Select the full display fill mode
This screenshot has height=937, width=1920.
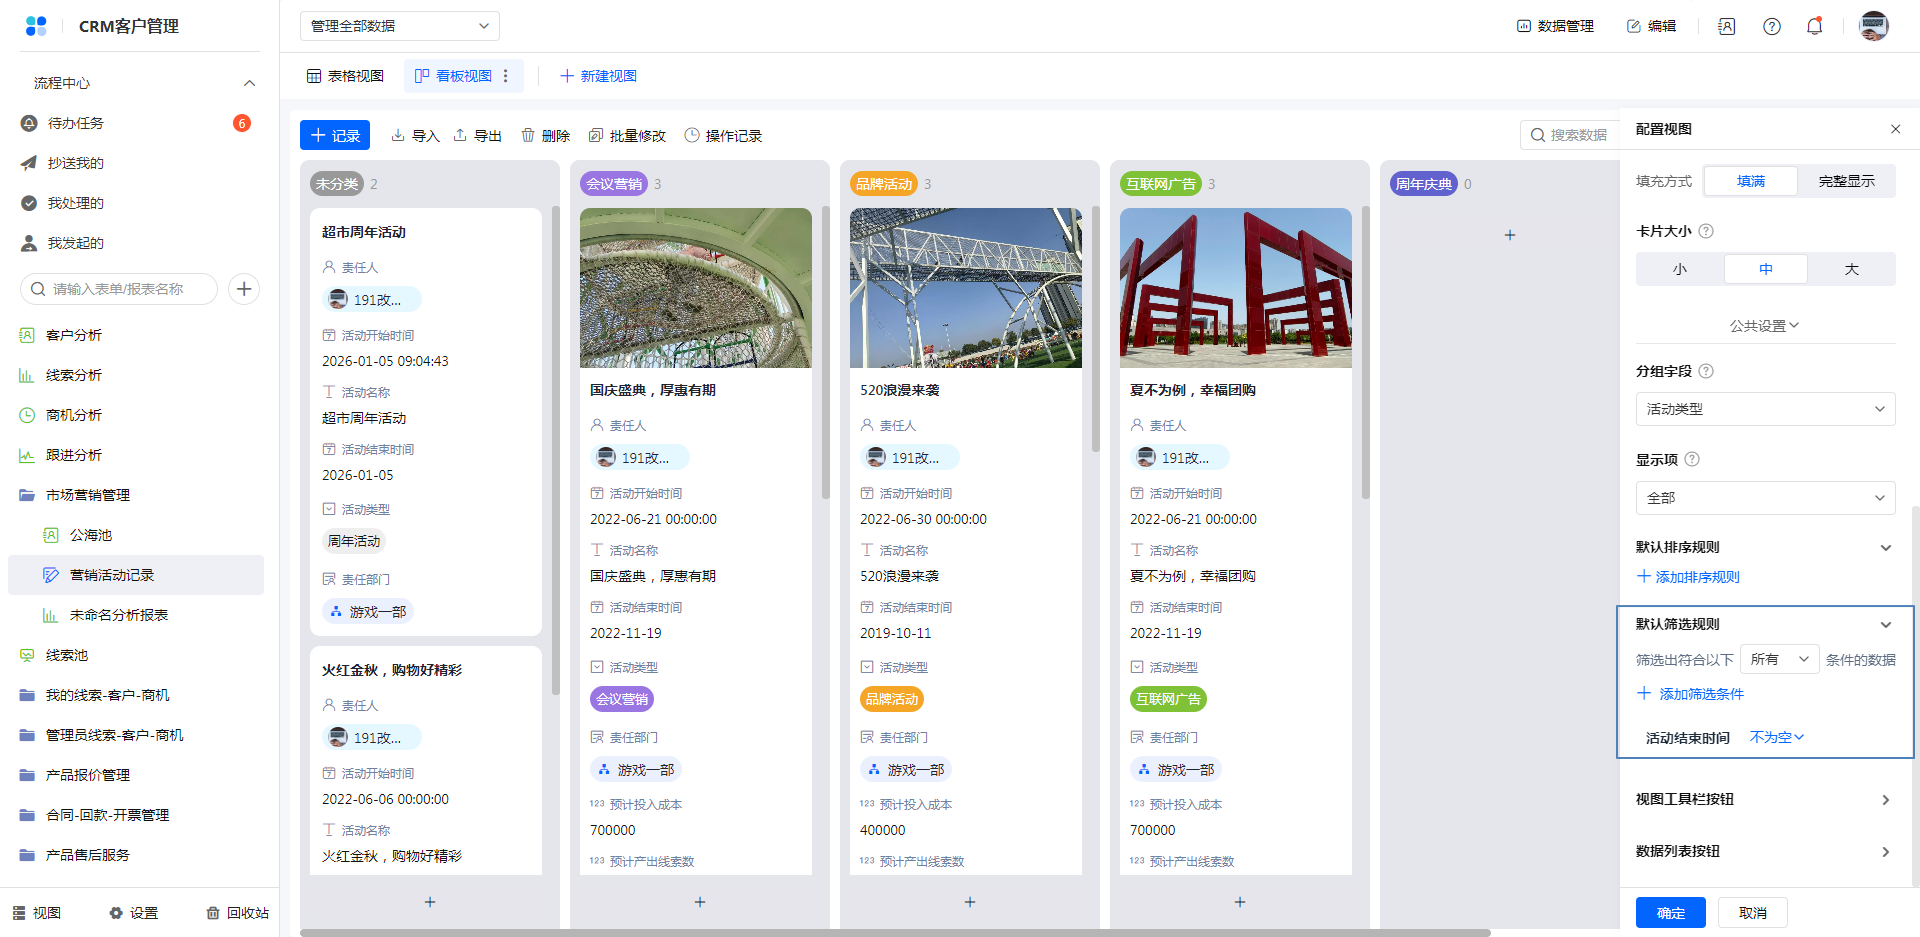[x=1846, y=181]
